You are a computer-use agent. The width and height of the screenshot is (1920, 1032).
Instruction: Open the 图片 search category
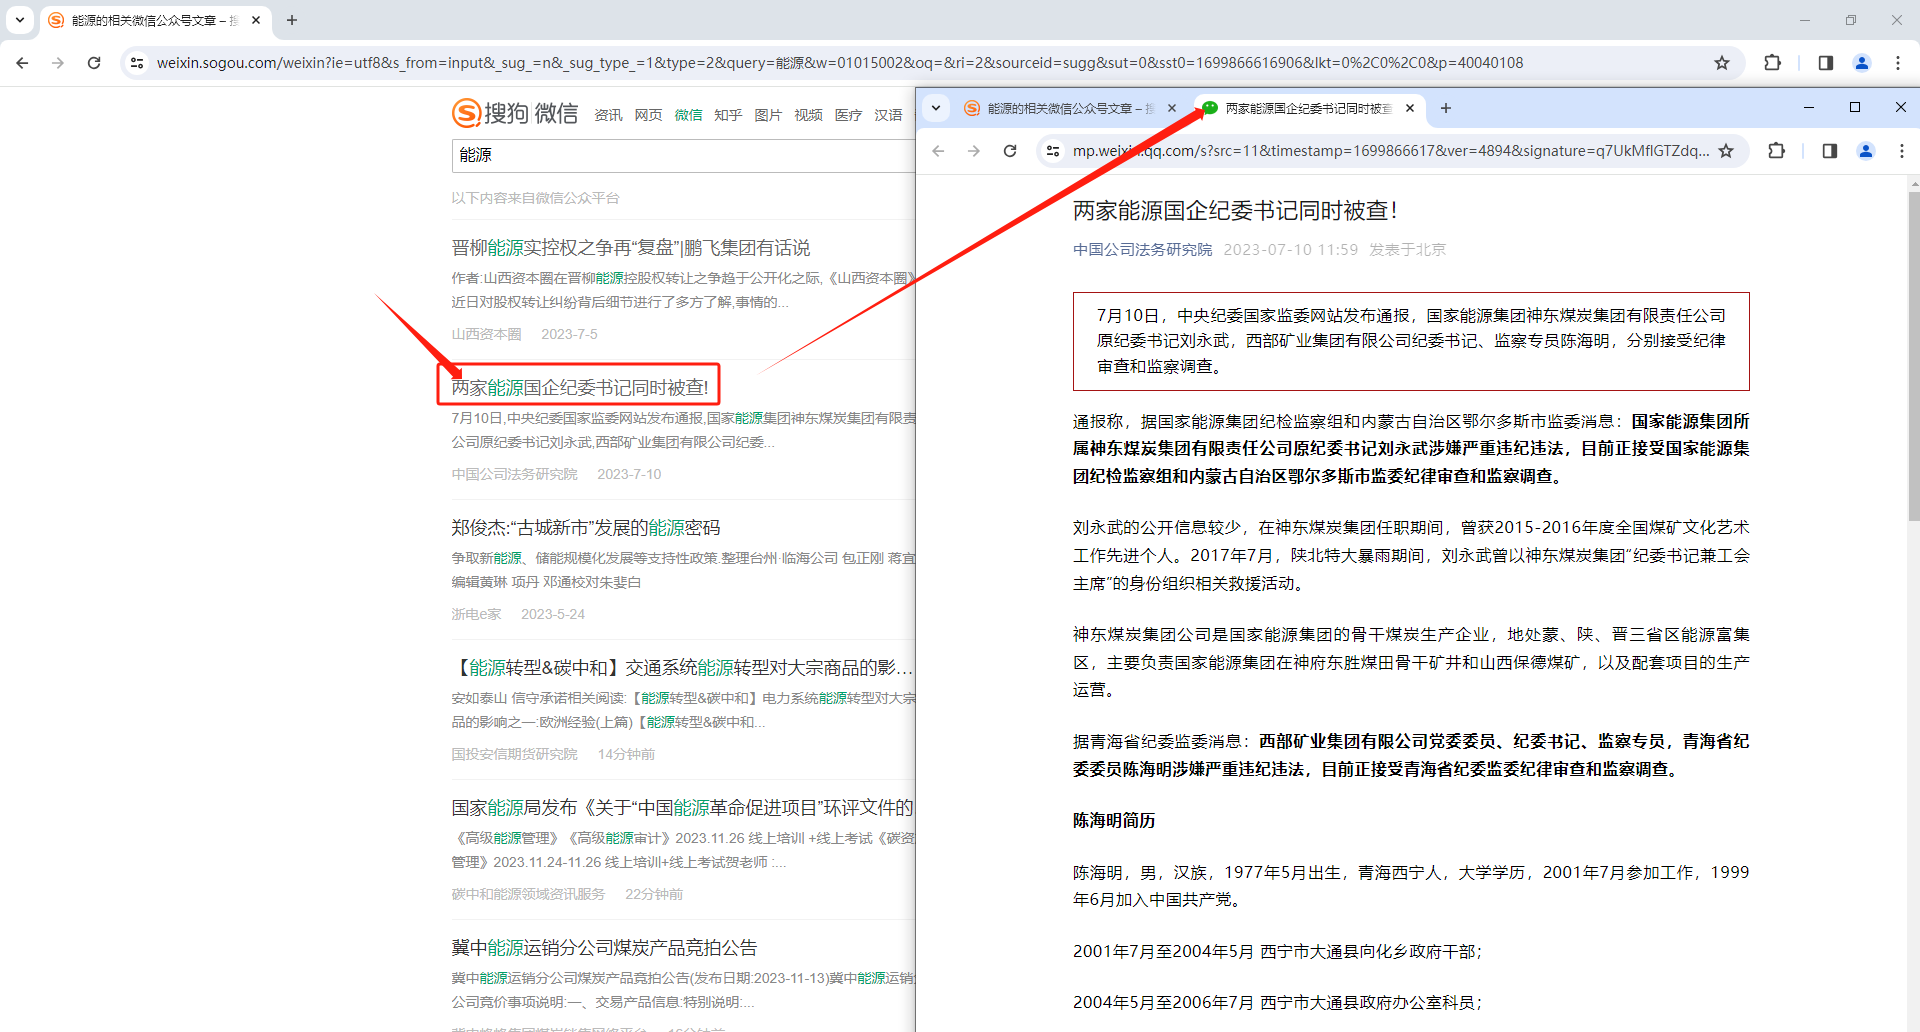(768, 115)
